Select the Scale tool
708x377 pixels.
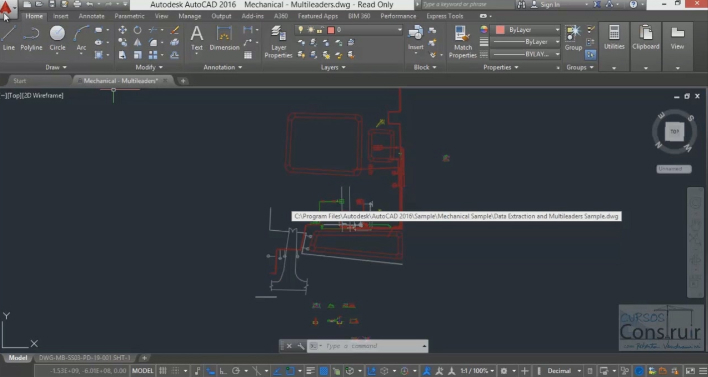[137, 55]
